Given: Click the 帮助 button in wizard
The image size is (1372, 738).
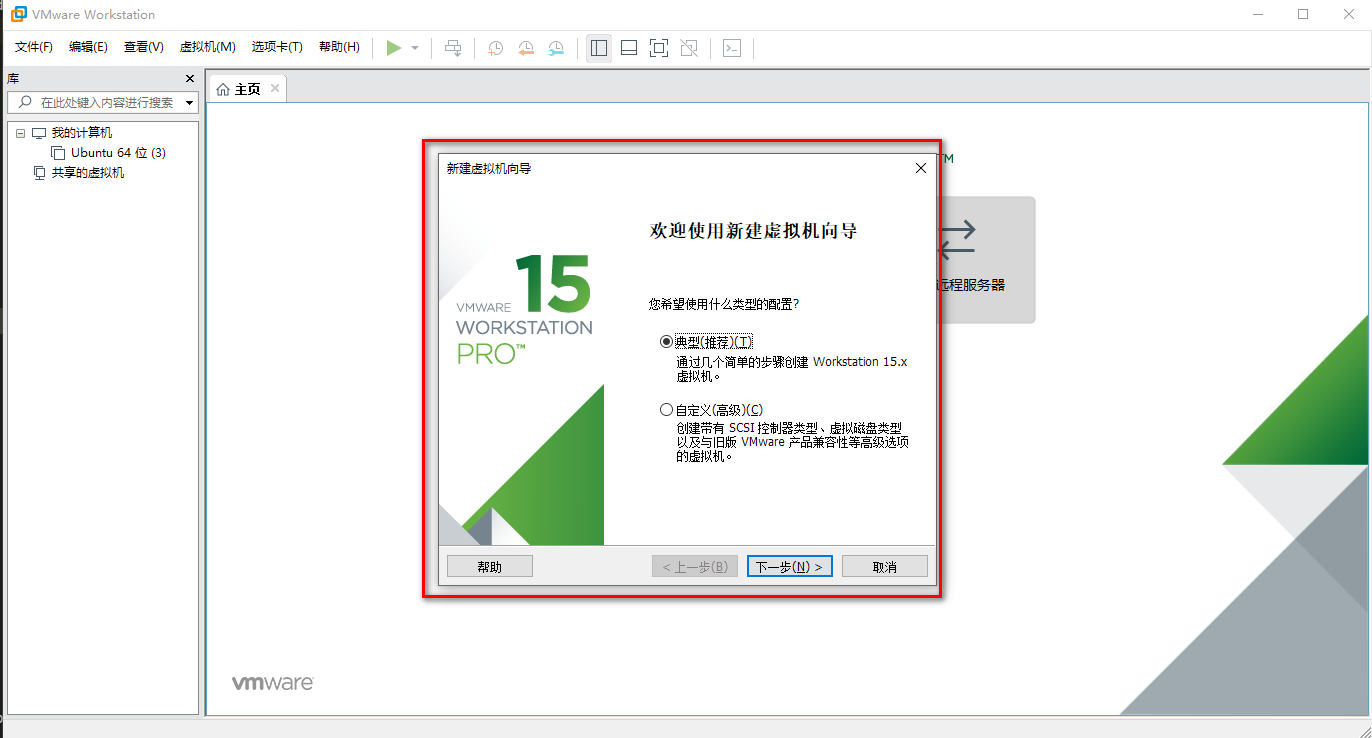Looking at the screenshot, I should [490, 567].
